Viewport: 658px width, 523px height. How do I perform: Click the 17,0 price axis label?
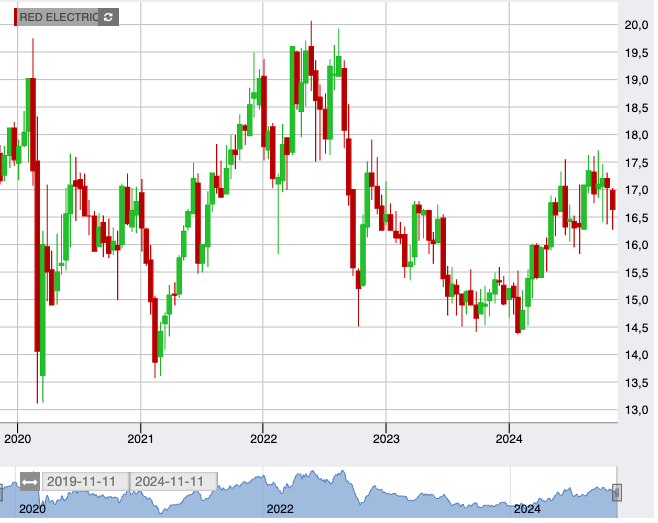pos(636,190)
